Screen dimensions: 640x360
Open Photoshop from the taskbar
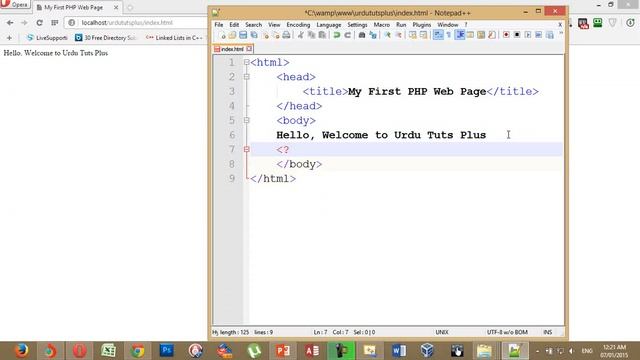[167, 351]
